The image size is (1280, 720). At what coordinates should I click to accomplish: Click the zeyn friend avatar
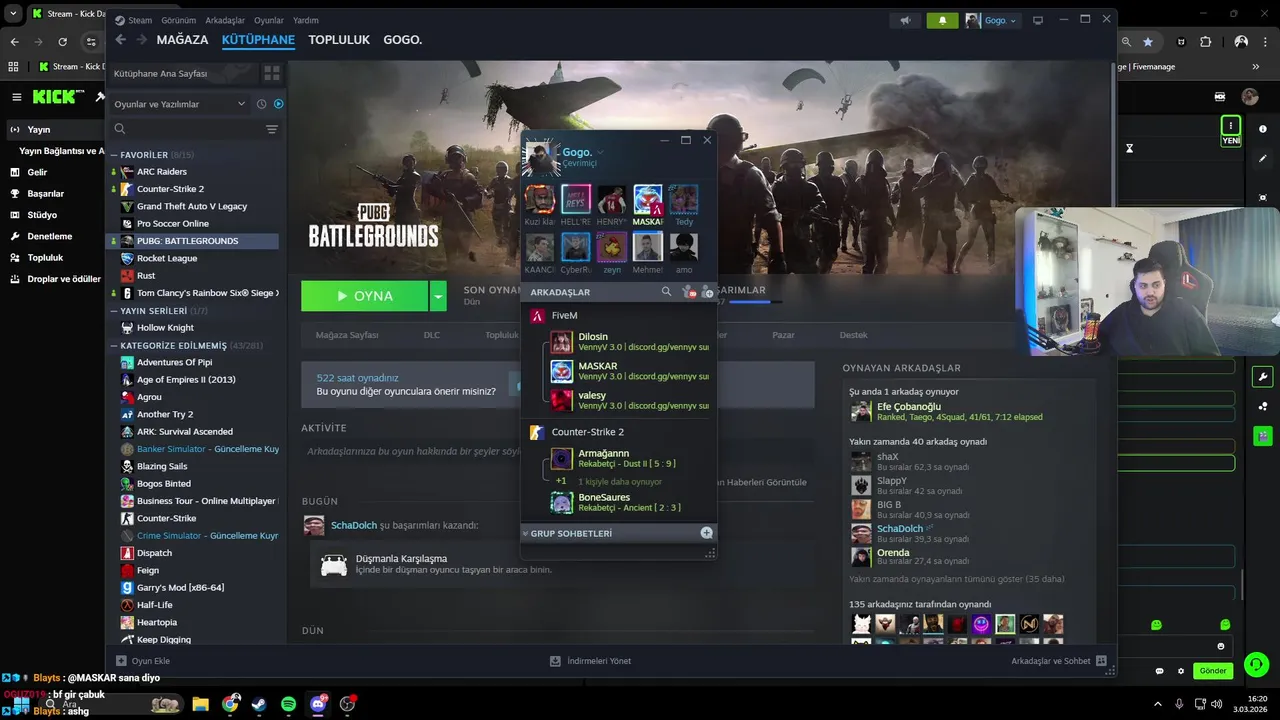click(611, 246)
